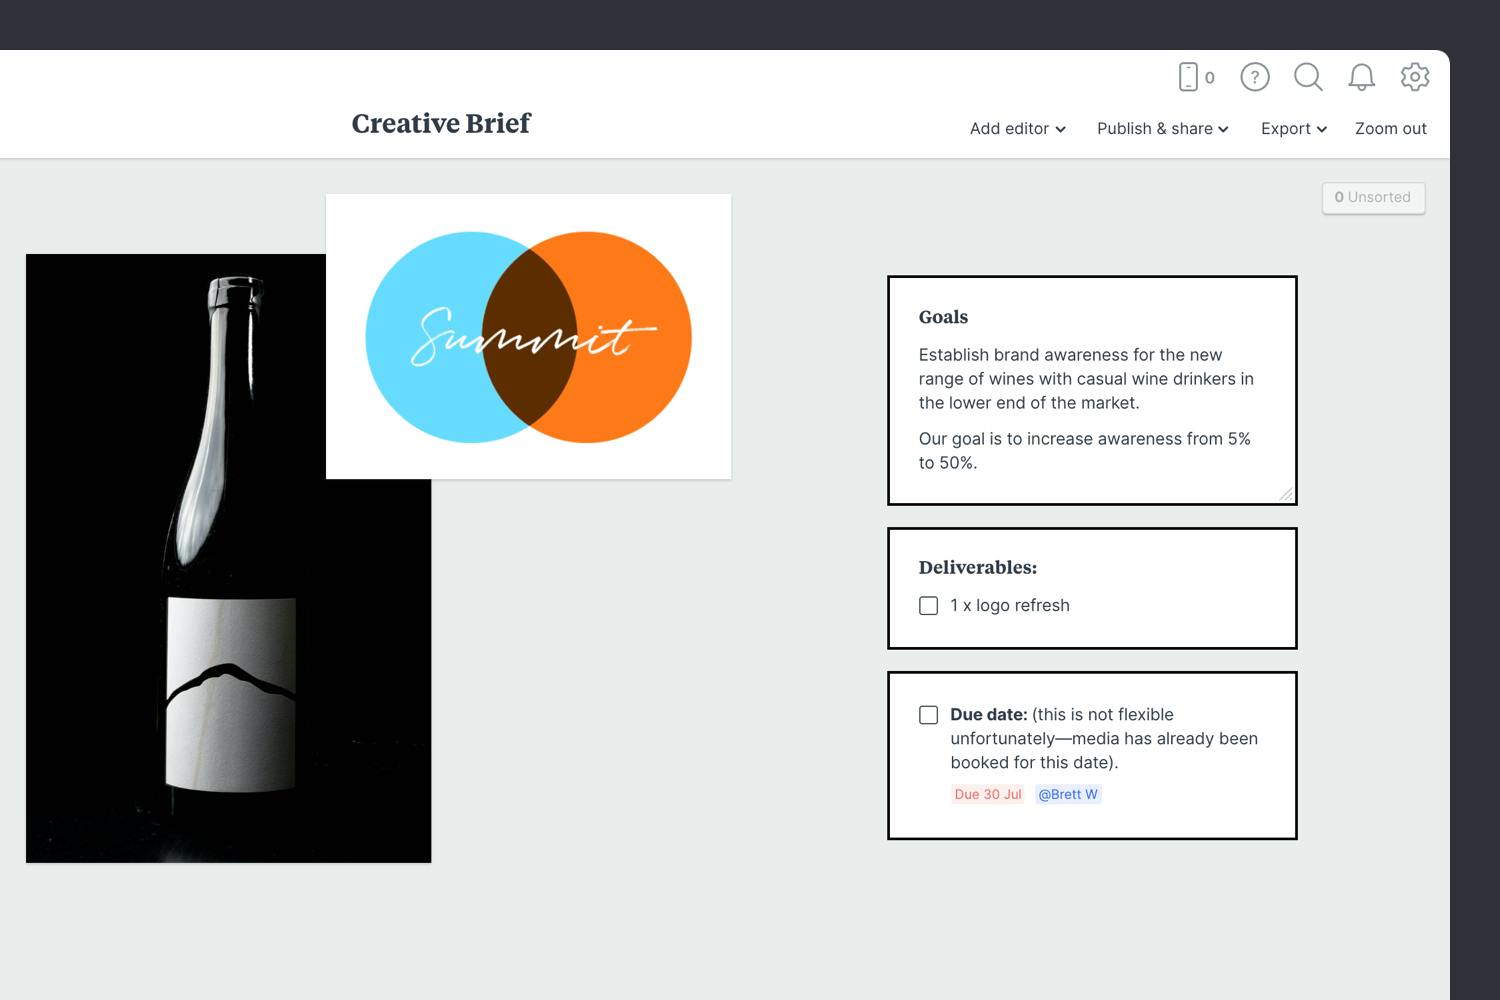Click the Creative Brief board title
Screen dimensions: 1500x1000
440,123
